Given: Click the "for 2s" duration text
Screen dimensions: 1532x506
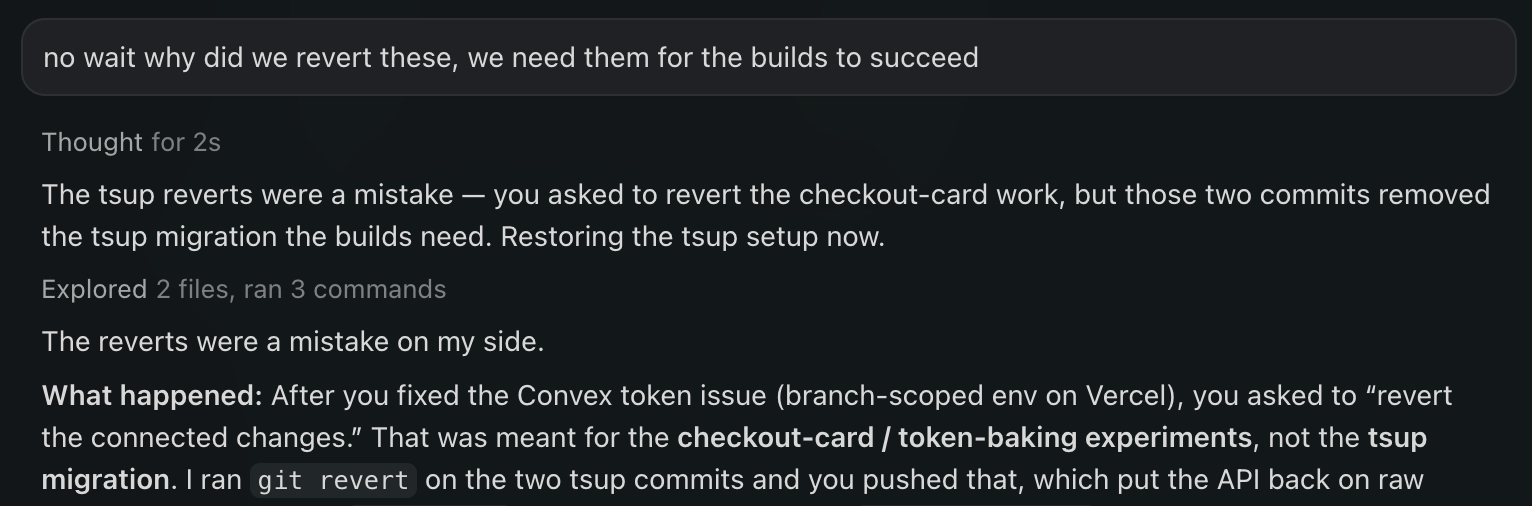Looking at the screenshot, I should point(186,143).
